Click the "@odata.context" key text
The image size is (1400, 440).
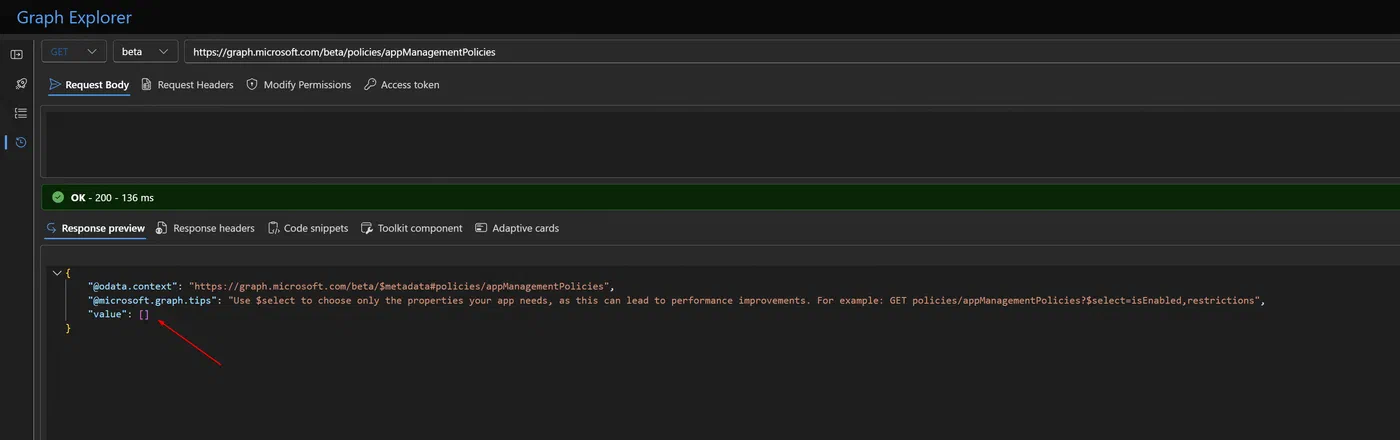coord(133,286)
